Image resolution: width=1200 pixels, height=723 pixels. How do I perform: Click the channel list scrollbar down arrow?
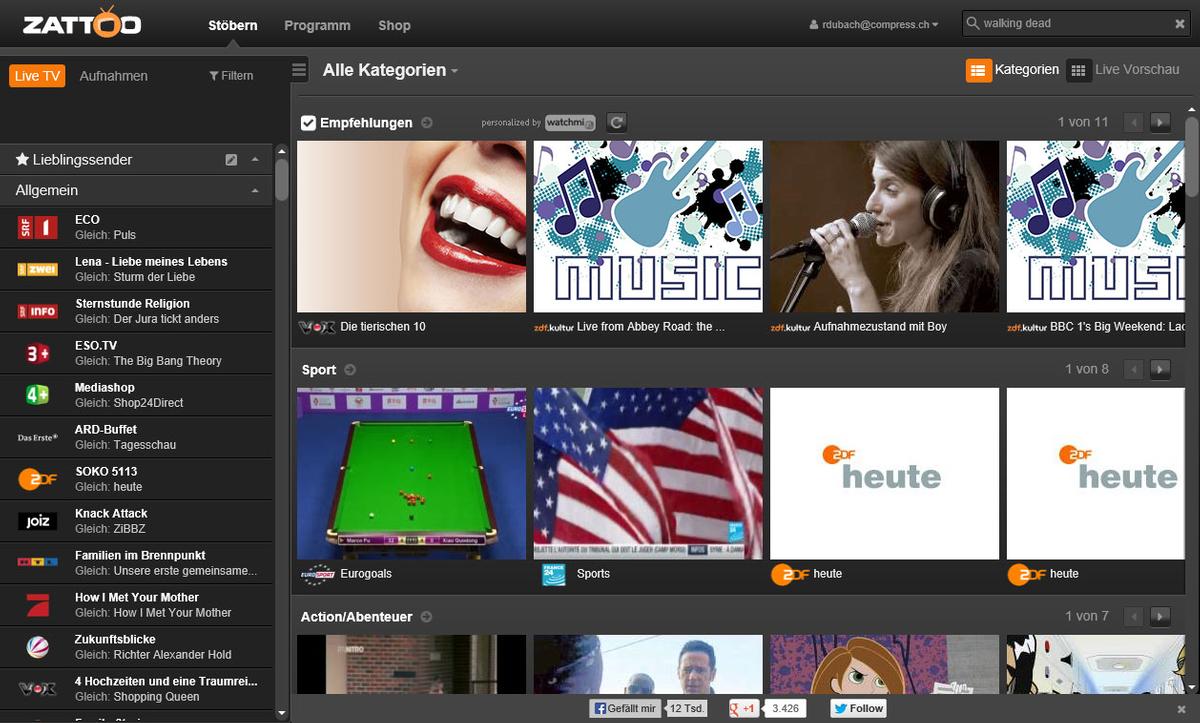click(x=282, y=713)
